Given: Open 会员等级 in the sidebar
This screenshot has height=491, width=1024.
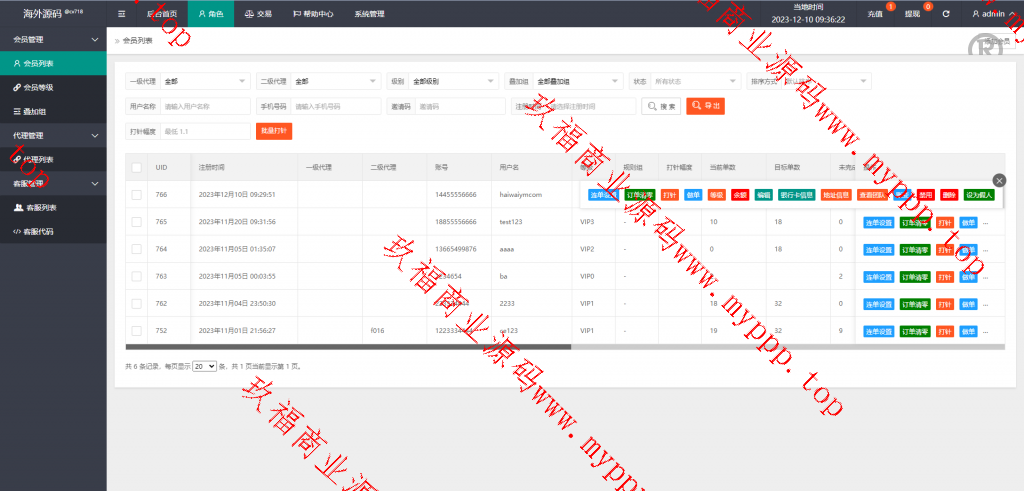Looking at the screenshot, I should pos(39,88).
